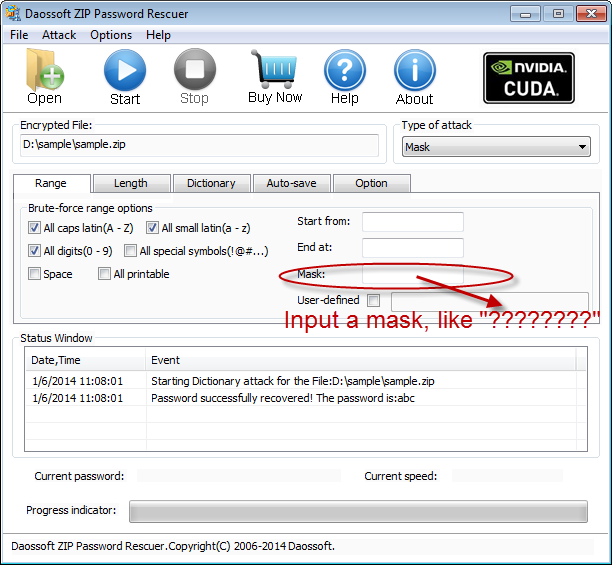Click the Start from input field
The width and height of the screenshot is (612, 565).
point(413,222)
